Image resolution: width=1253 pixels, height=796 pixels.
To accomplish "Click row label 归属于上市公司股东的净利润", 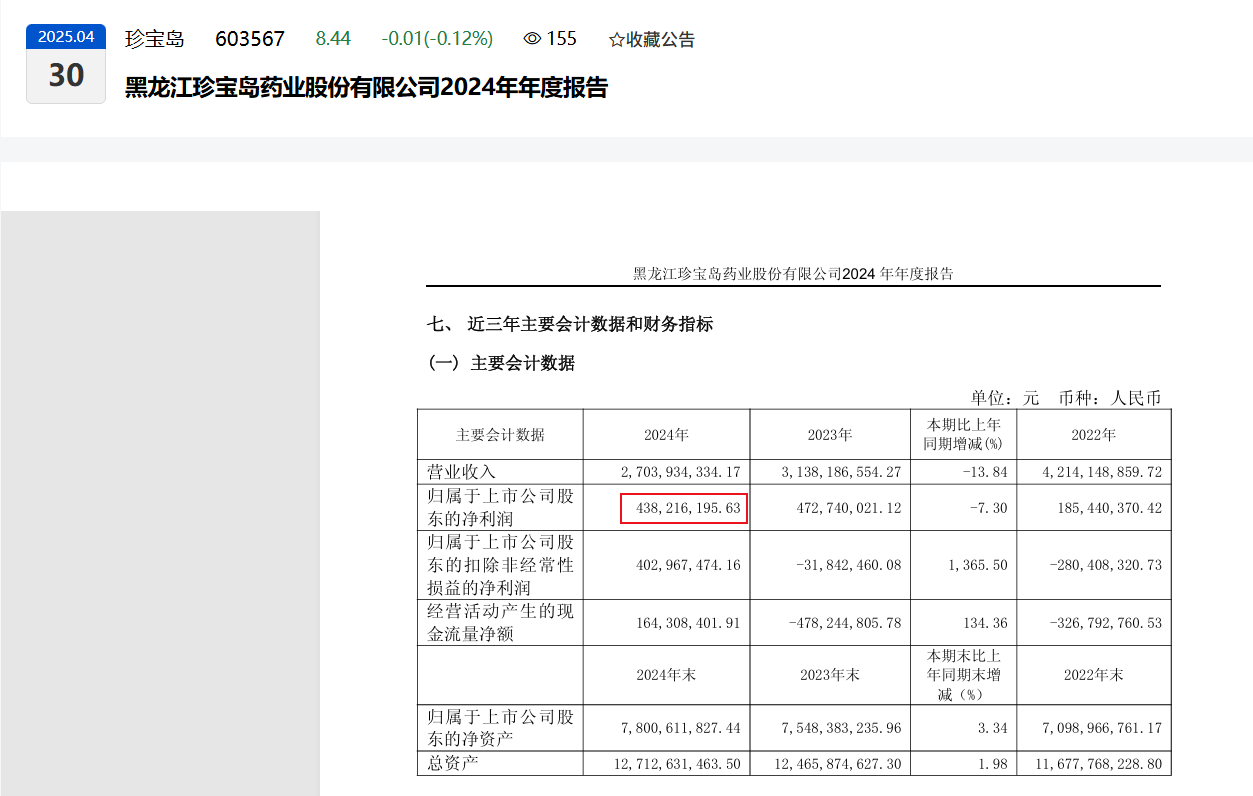I will click(500, 508).
